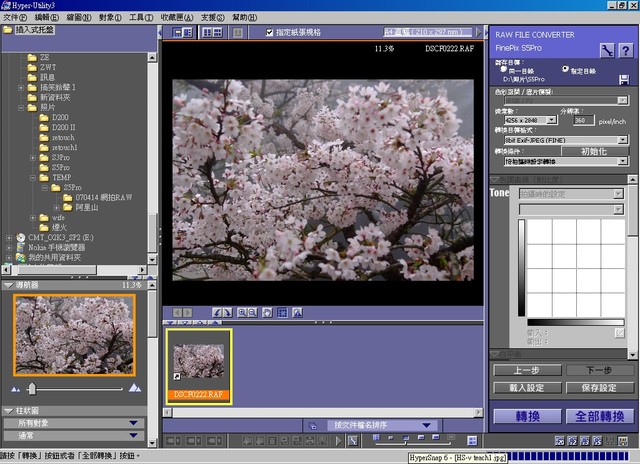Open the 幫助(H) menu
640x464 pixels.
pyautogui.click(x=244, y=18)
